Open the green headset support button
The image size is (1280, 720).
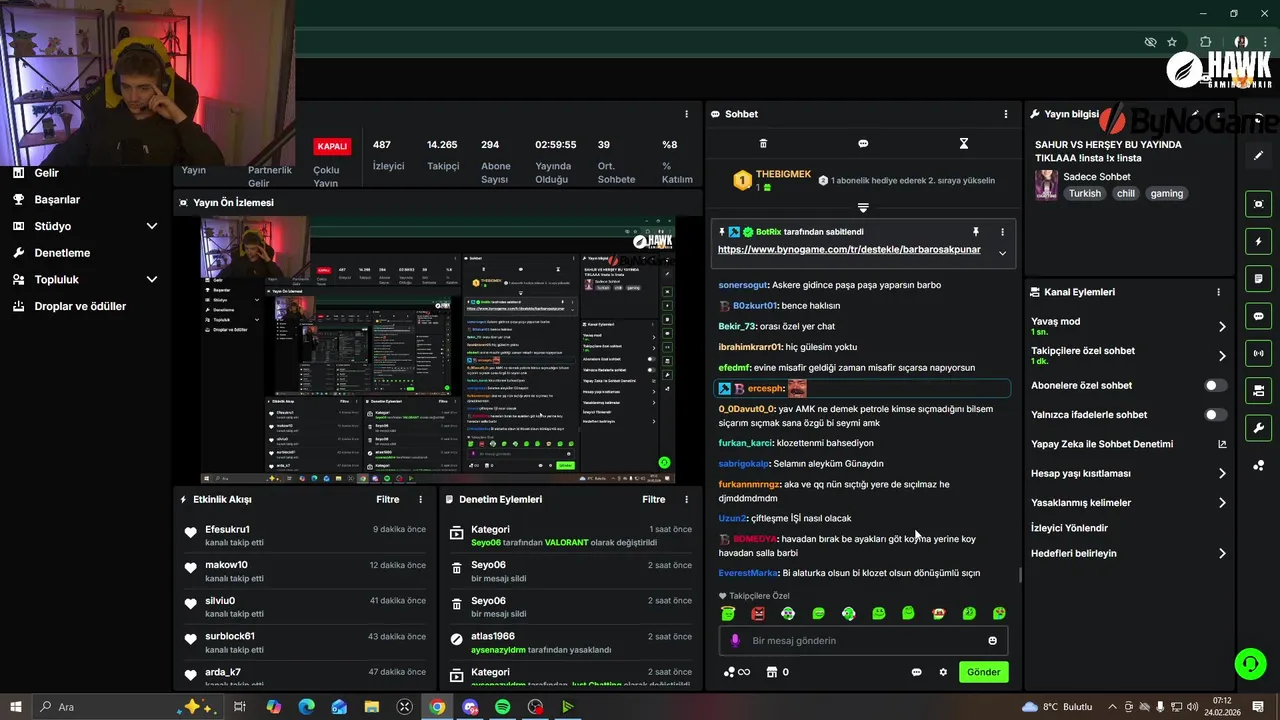1249,663
